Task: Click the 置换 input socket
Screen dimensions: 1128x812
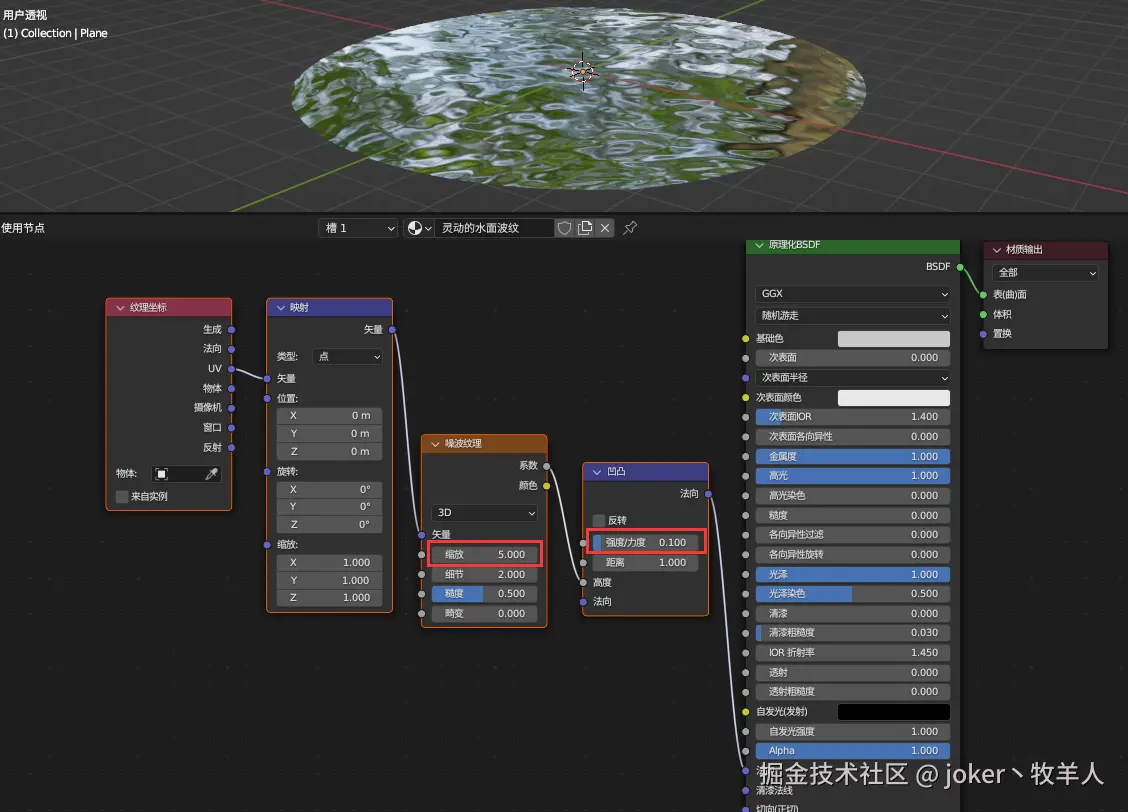Action: tap(983, 334)
